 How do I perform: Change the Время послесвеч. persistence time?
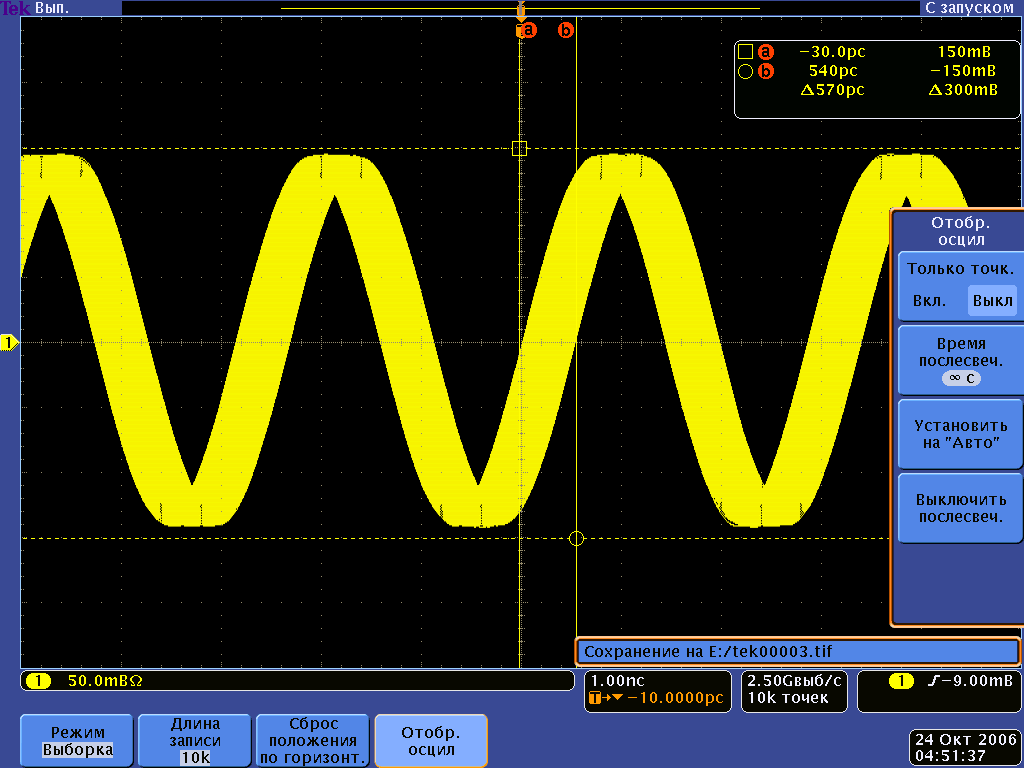pyautogui.click(x=959, y=360)
